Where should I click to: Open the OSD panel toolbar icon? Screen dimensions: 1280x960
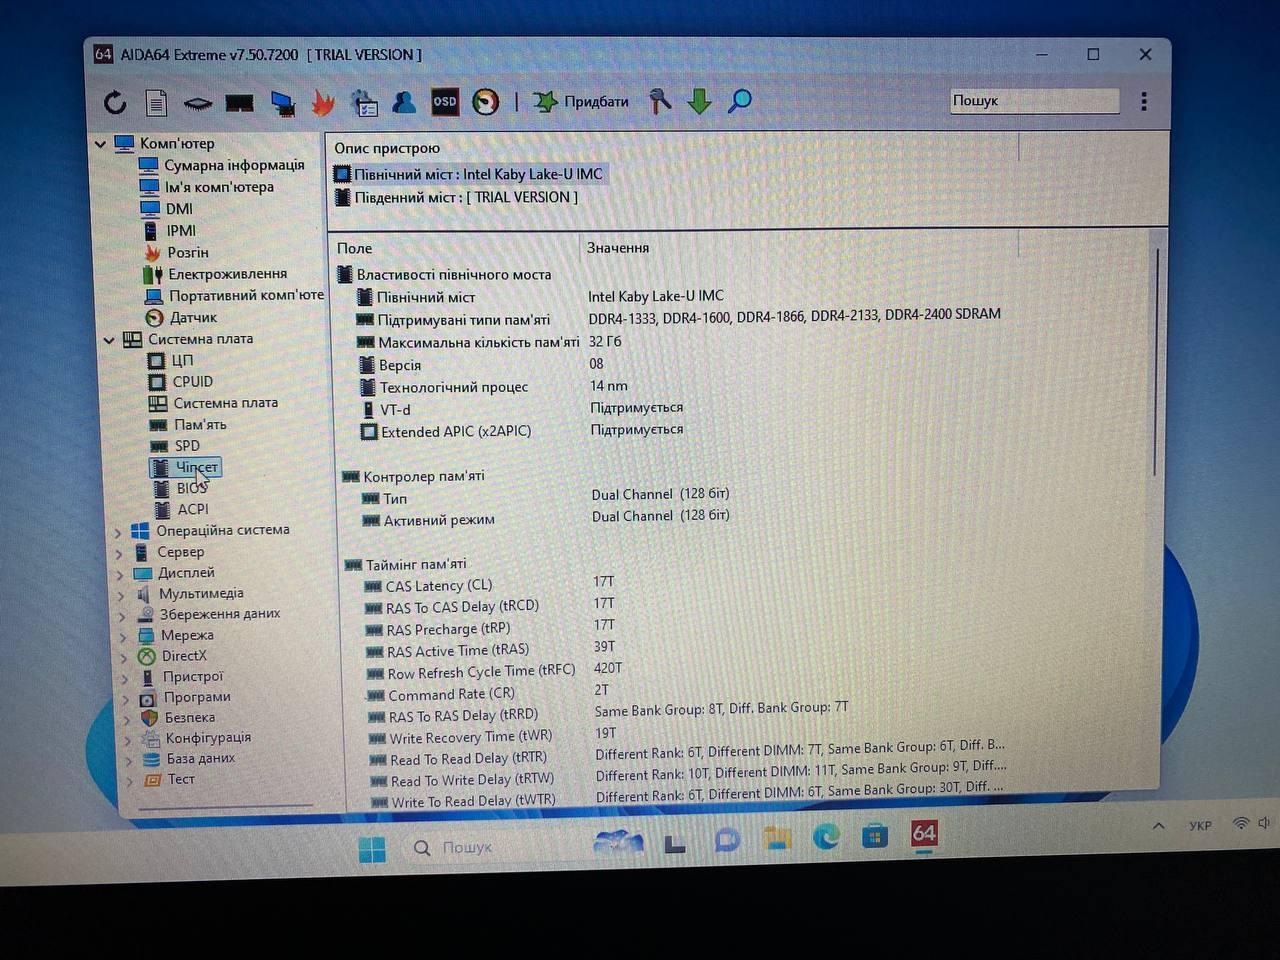(x=445, y=101)
